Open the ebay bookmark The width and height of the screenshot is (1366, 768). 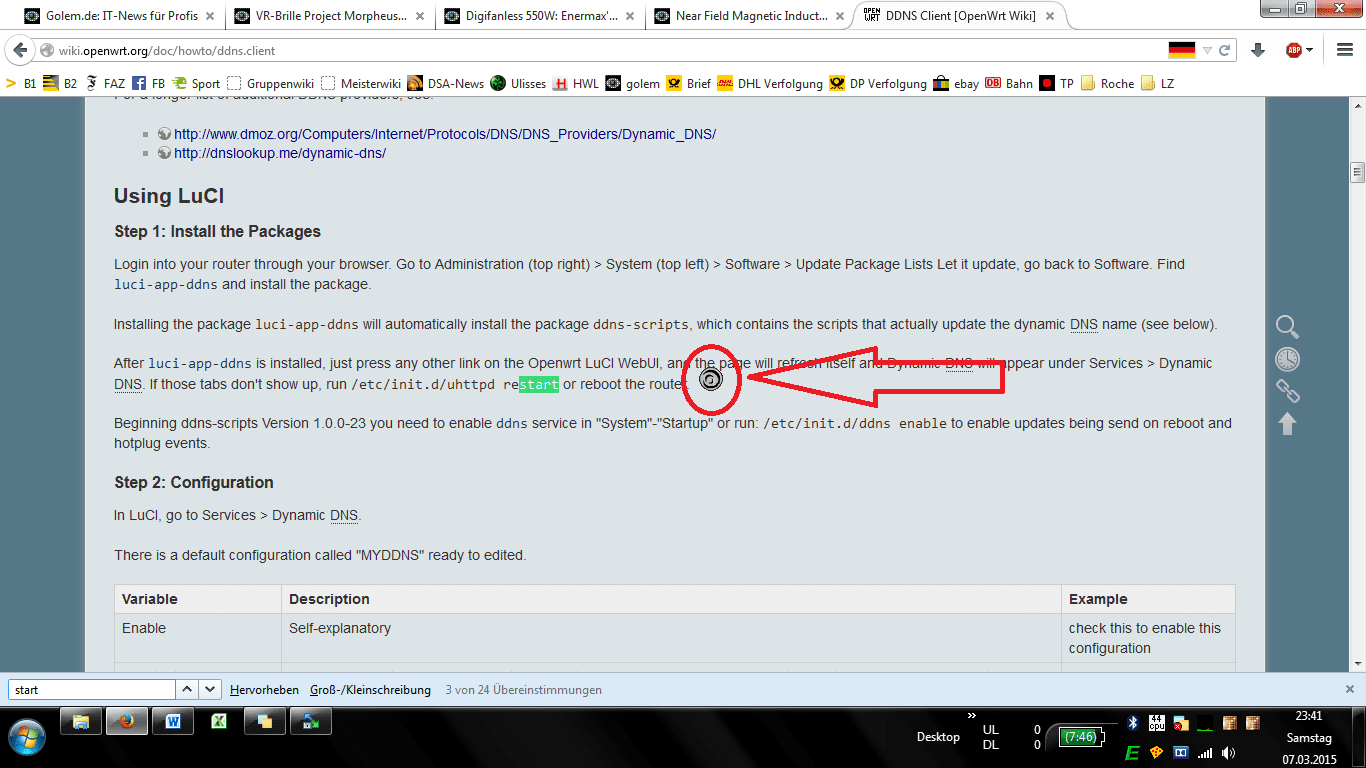tap(956, 84)
